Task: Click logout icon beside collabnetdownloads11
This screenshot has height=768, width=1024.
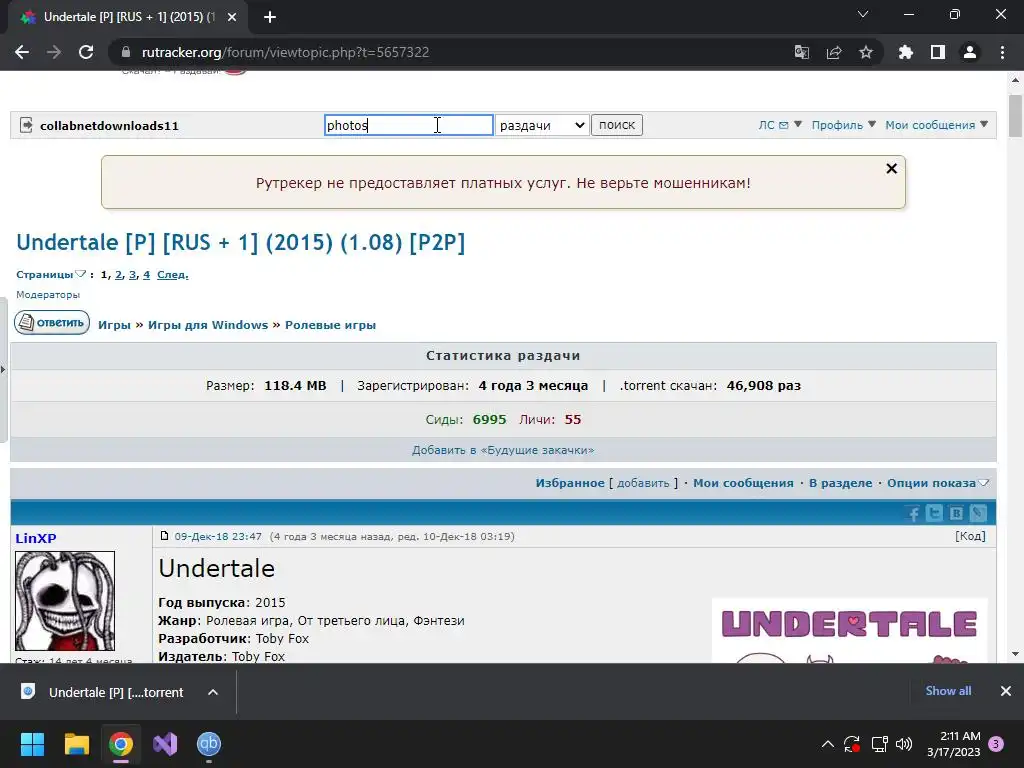Action: point(26,125)
